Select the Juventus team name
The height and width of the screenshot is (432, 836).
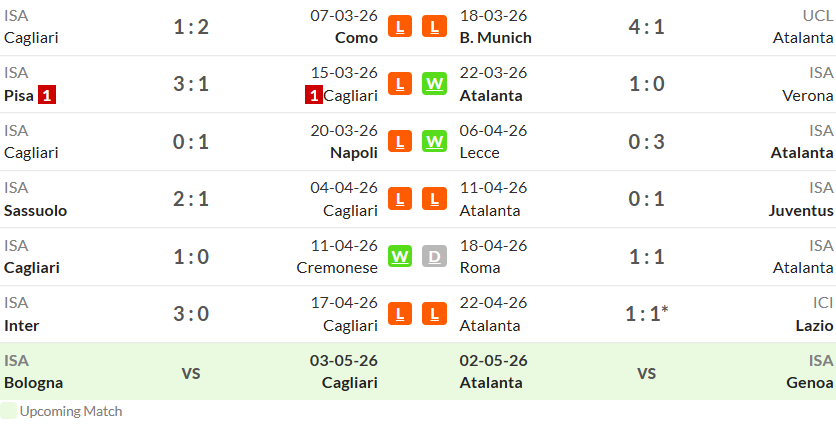click(x=801, y=211)
